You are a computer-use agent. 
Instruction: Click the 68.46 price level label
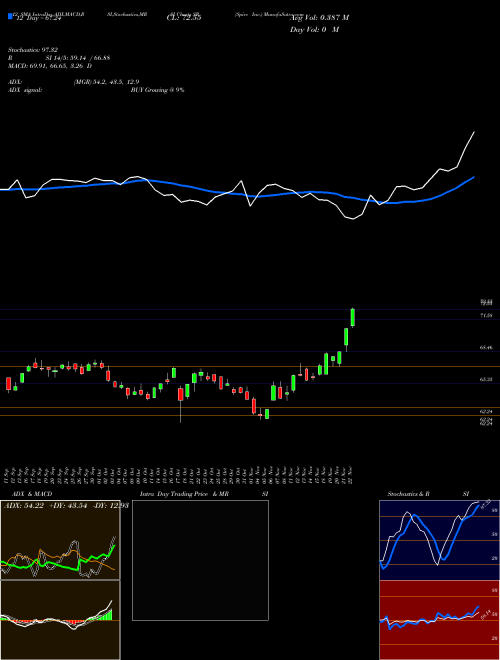click(x=486, y=348)
